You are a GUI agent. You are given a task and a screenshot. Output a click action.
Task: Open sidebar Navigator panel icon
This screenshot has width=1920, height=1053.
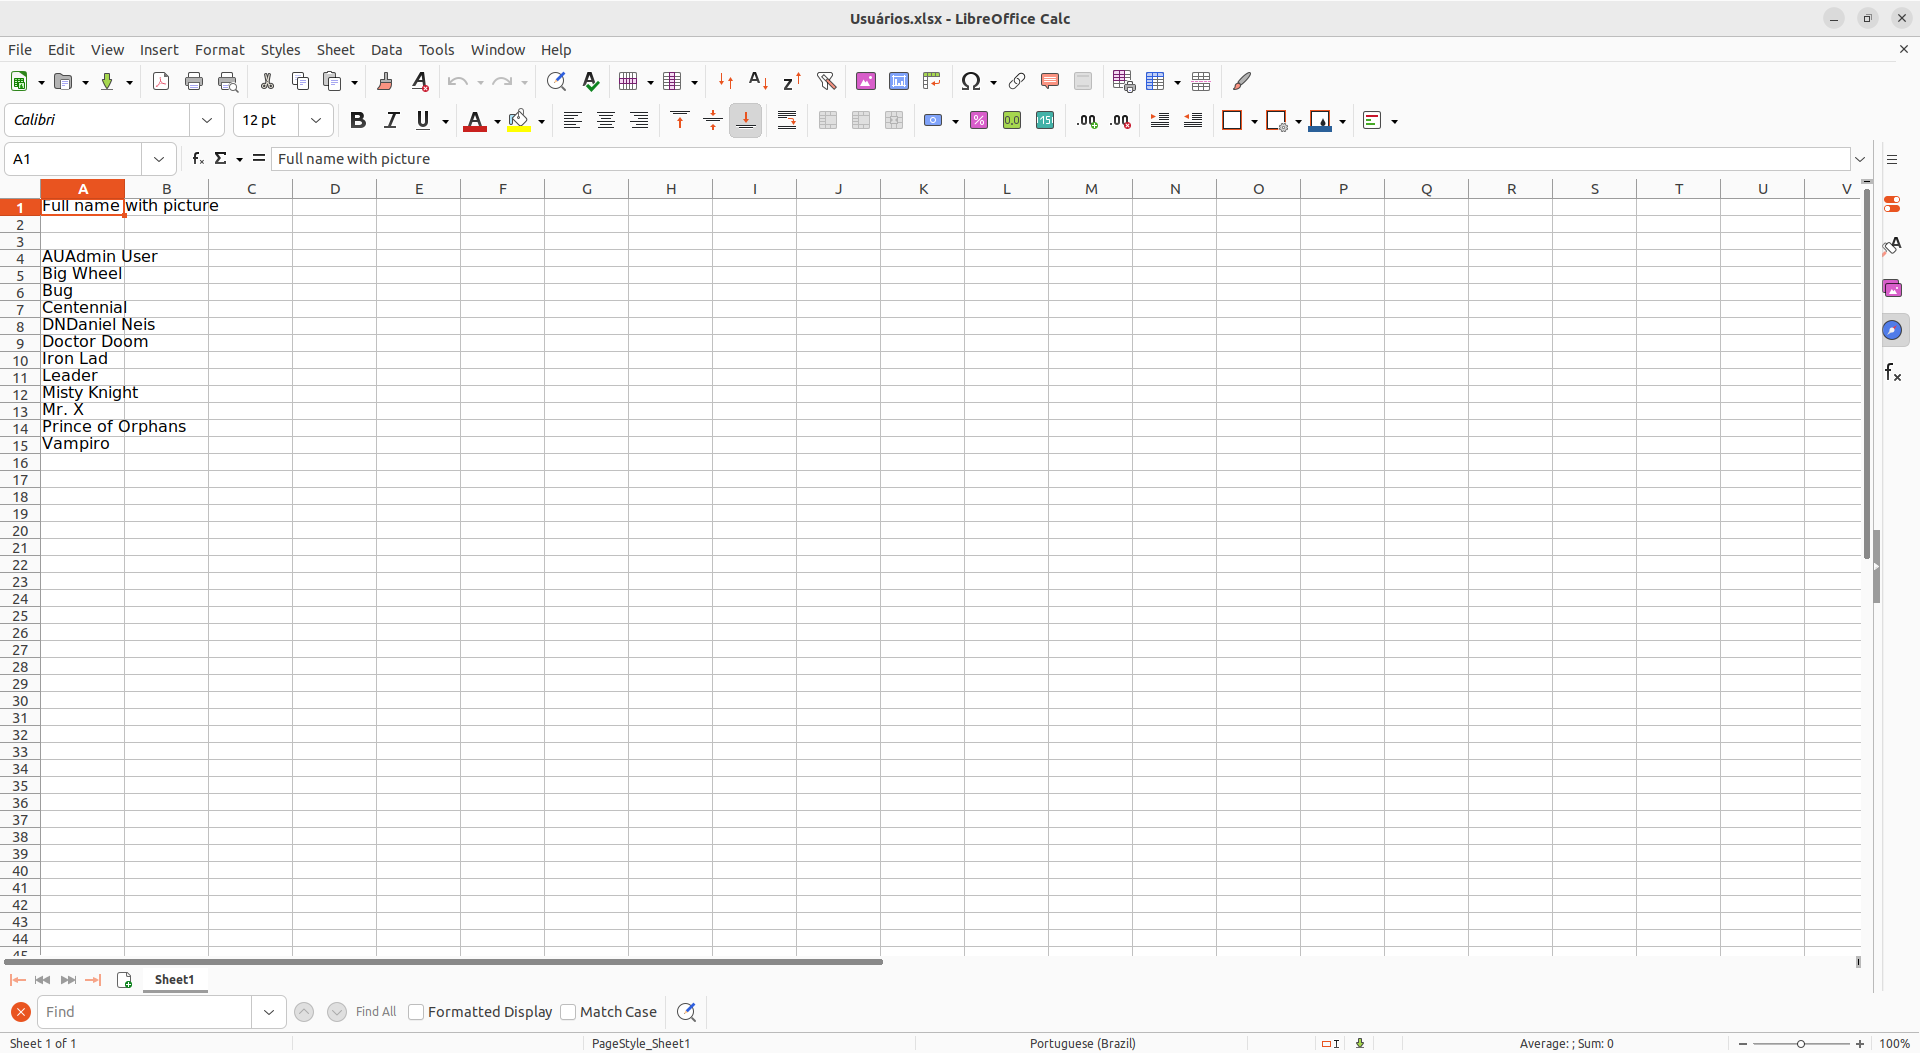point(1893,330)
